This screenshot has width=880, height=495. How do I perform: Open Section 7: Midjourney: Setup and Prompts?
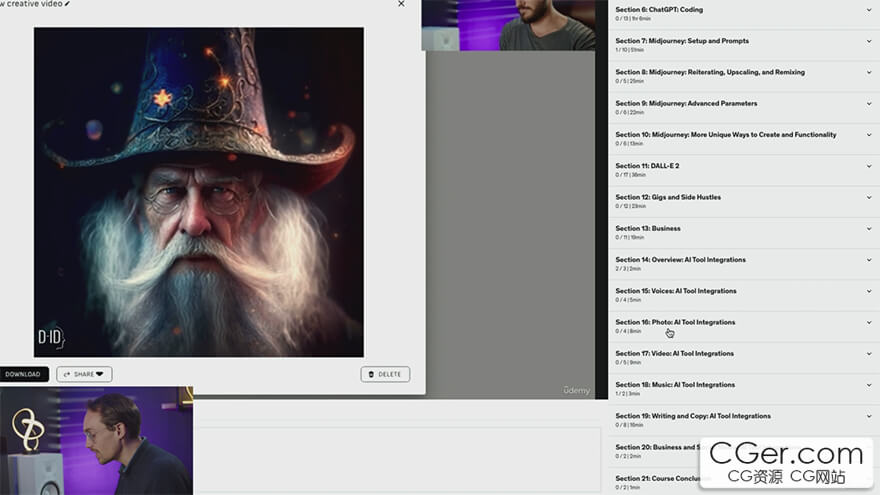coord(682,41)
